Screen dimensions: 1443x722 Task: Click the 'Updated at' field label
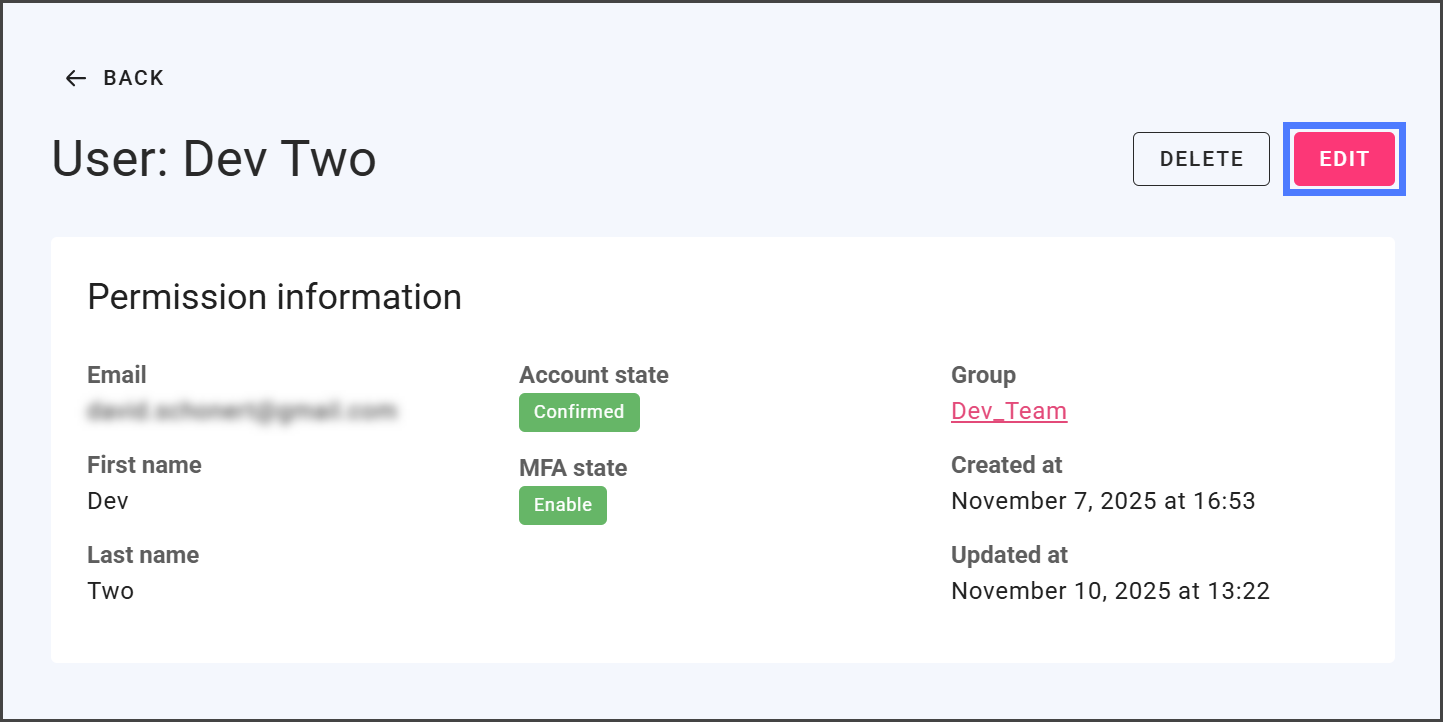(x=1009, y=555)
